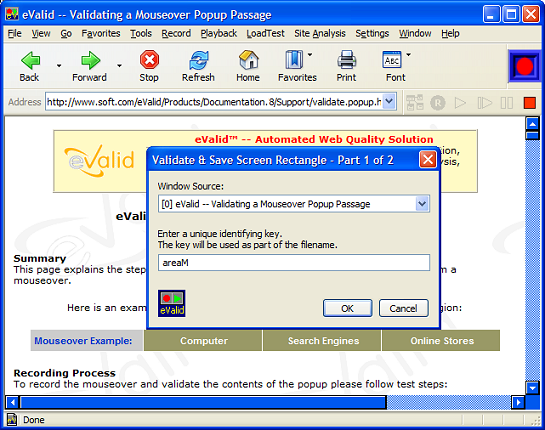Click the Print toolbar icon
Screen dimensions: 545x430
coord(347,59)
